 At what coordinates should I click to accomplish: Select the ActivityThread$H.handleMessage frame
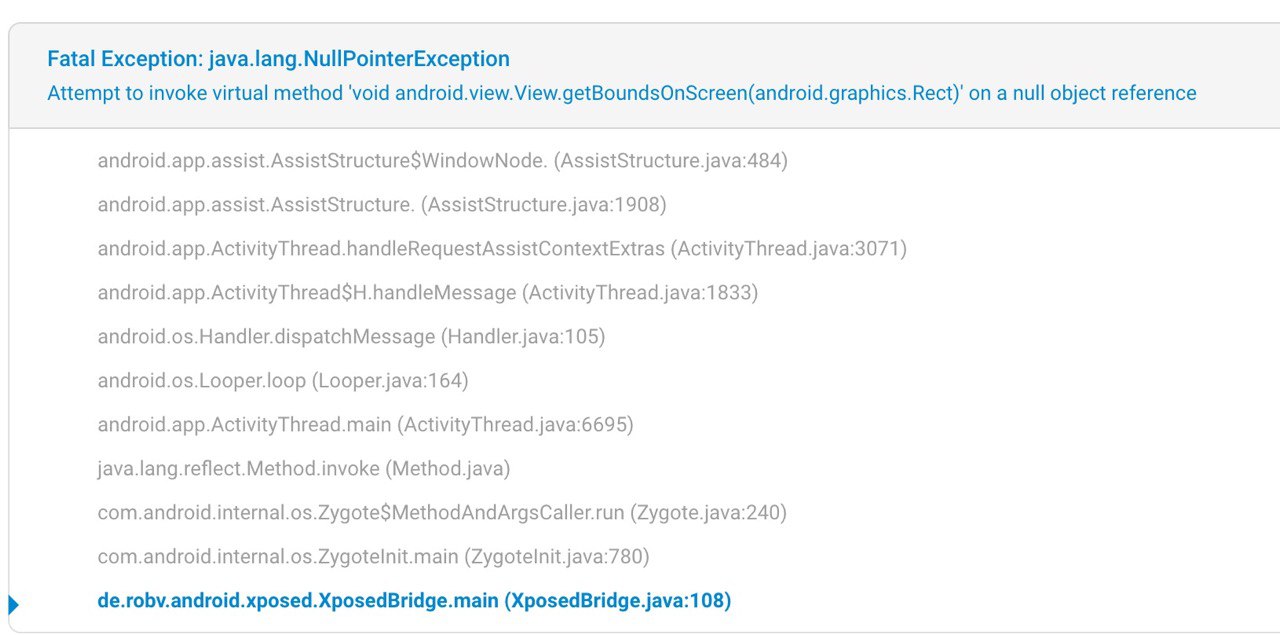click(x=427, y=292)
